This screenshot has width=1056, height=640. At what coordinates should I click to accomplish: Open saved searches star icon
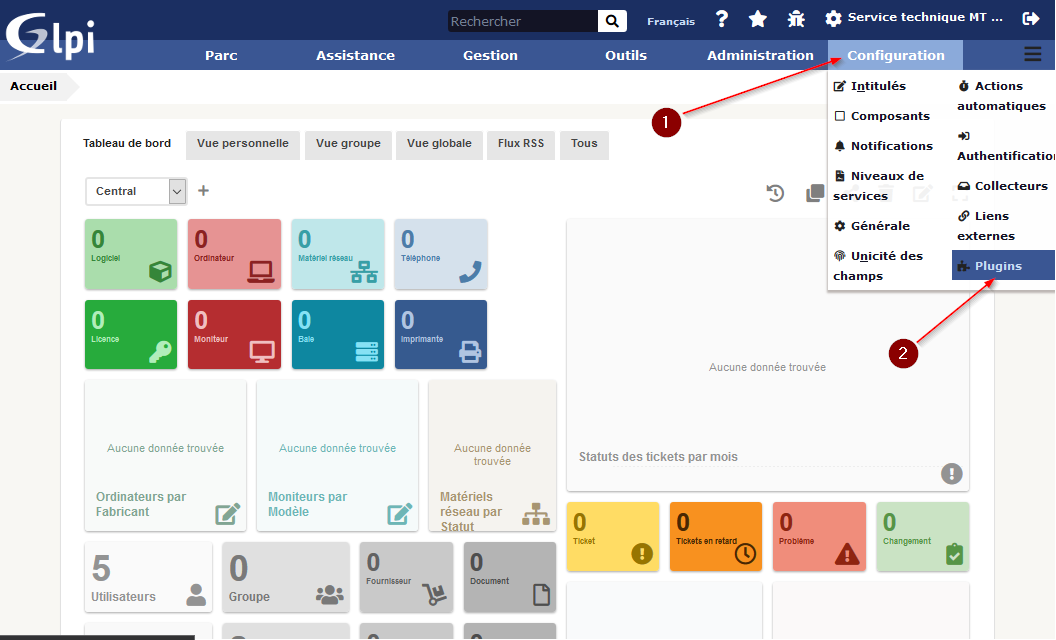pos(758,19)
